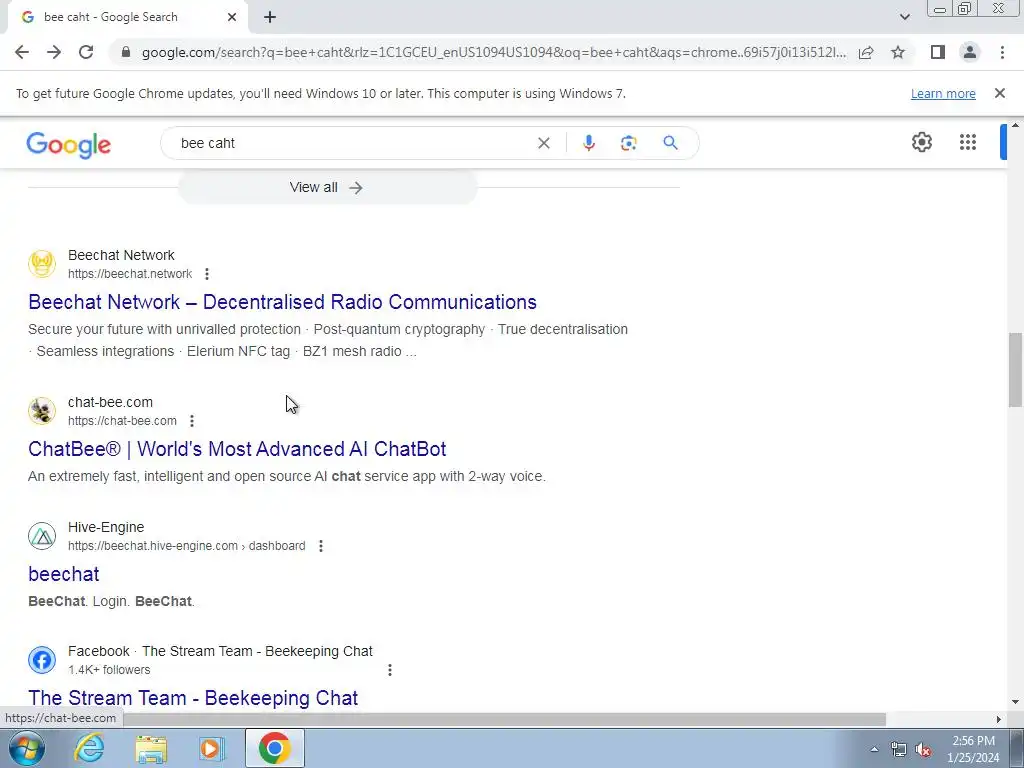Launch Internet Explorer from taskbar
The height and width of the screenshot is (768, 1024).
[89, 748]
